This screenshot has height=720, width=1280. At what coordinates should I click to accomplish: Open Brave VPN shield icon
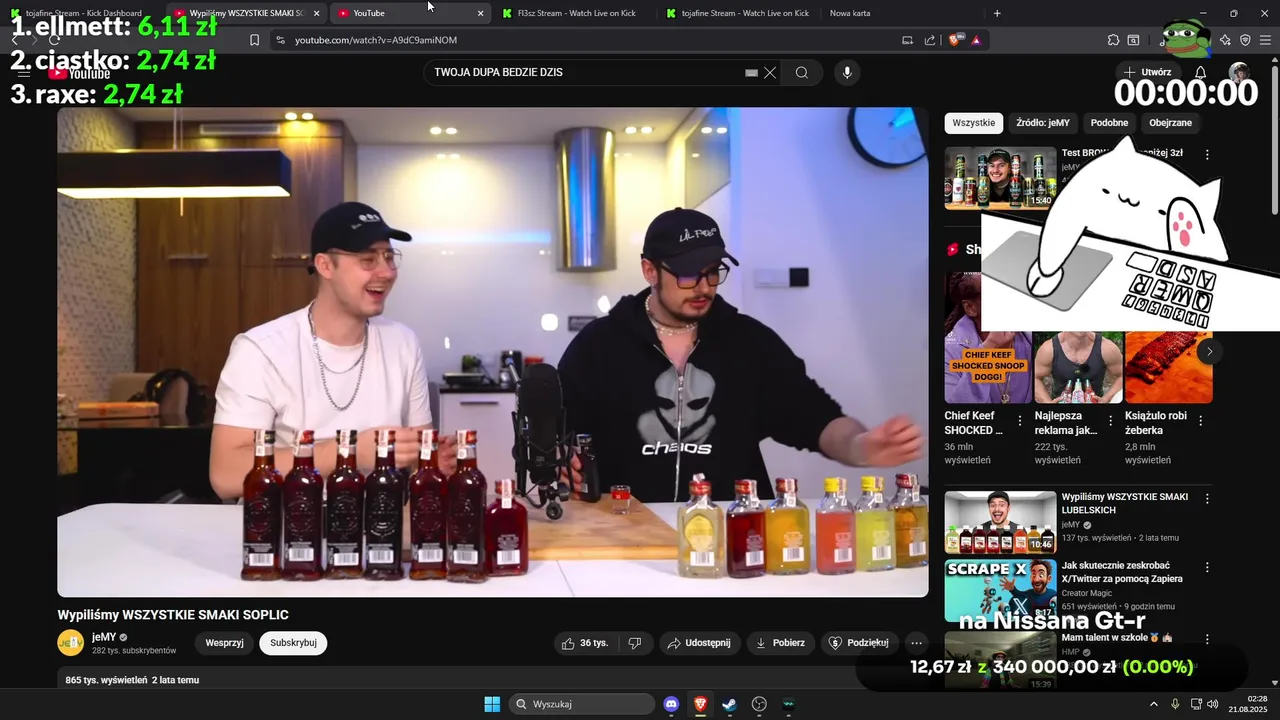(1245, 40)
